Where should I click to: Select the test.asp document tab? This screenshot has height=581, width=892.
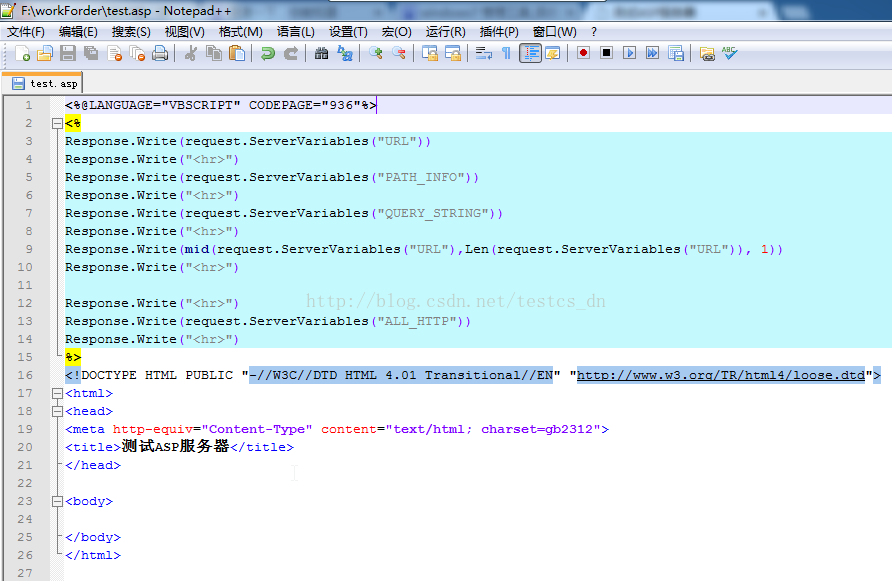(43, 84)
